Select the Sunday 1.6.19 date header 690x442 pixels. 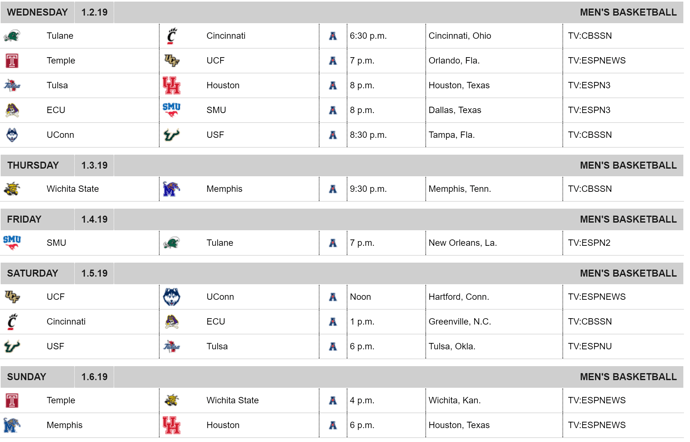57,377
